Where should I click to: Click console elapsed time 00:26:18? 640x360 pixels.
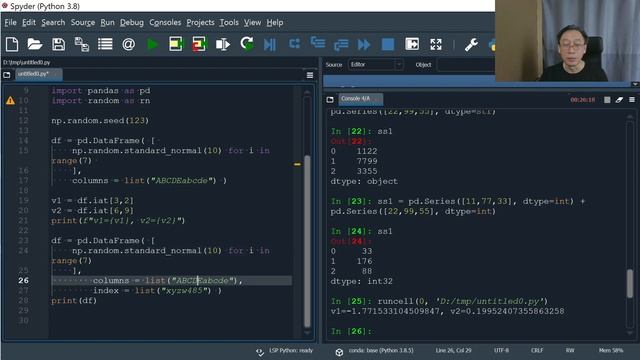[582, 100]
